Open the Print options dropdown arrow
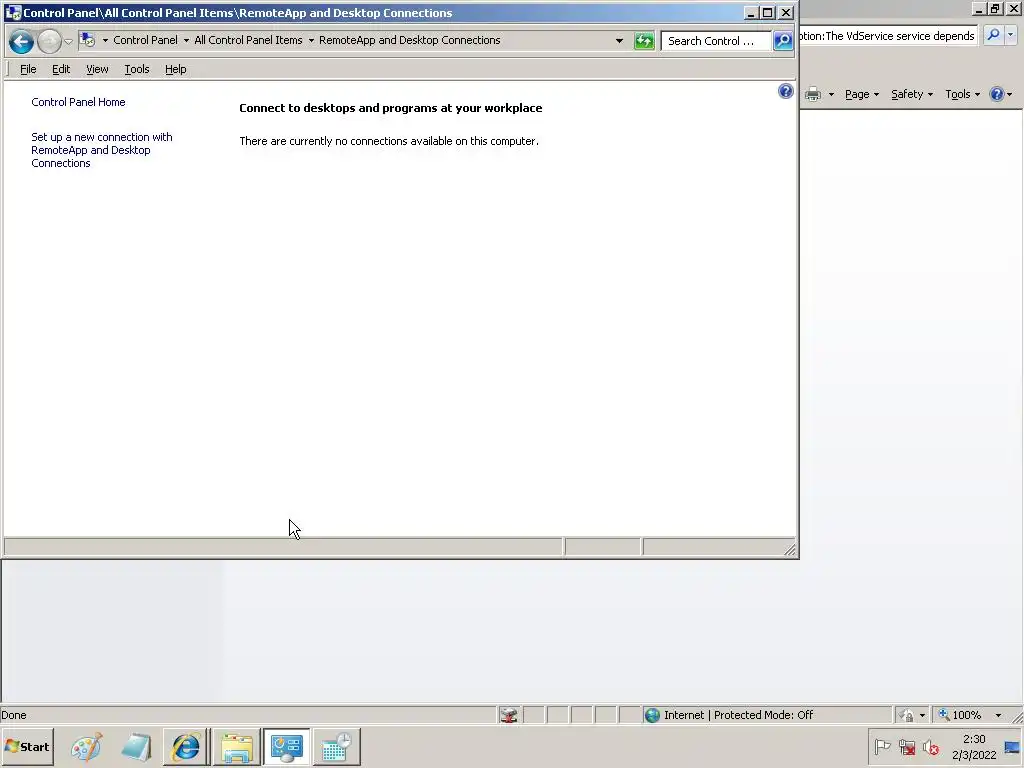1024x768 pixels. pyautogui.click(x=831, y=95)
